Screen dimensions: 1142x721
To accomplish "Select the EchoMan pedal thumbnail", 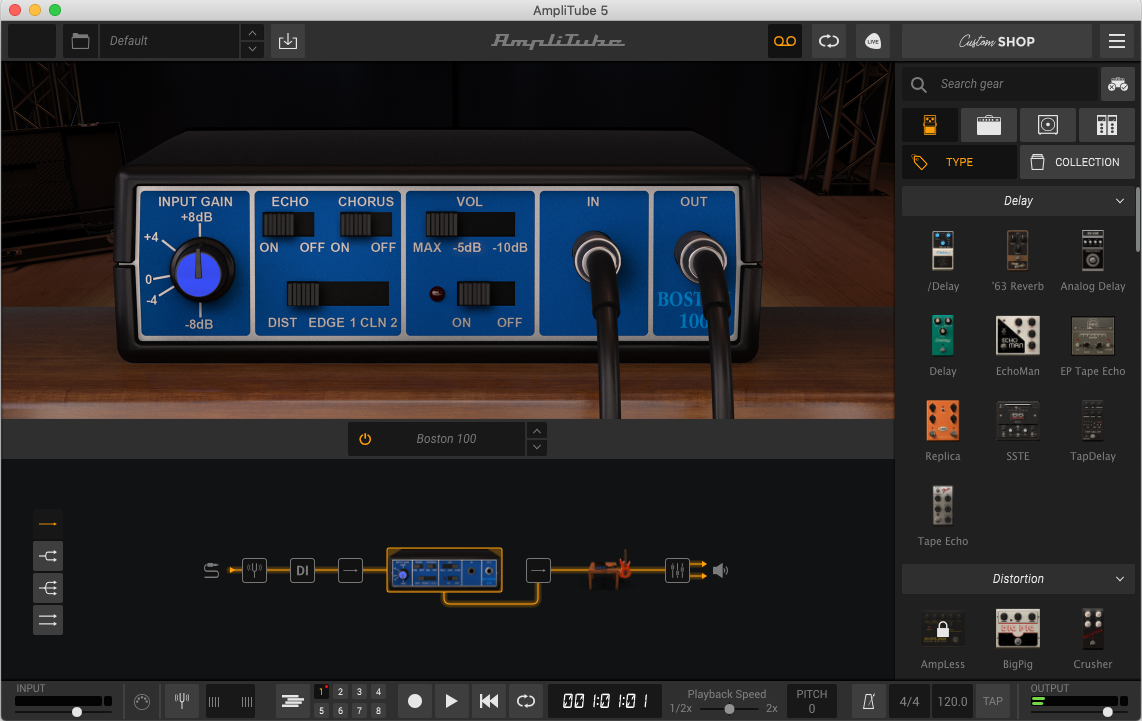I will click(1017, 337).
